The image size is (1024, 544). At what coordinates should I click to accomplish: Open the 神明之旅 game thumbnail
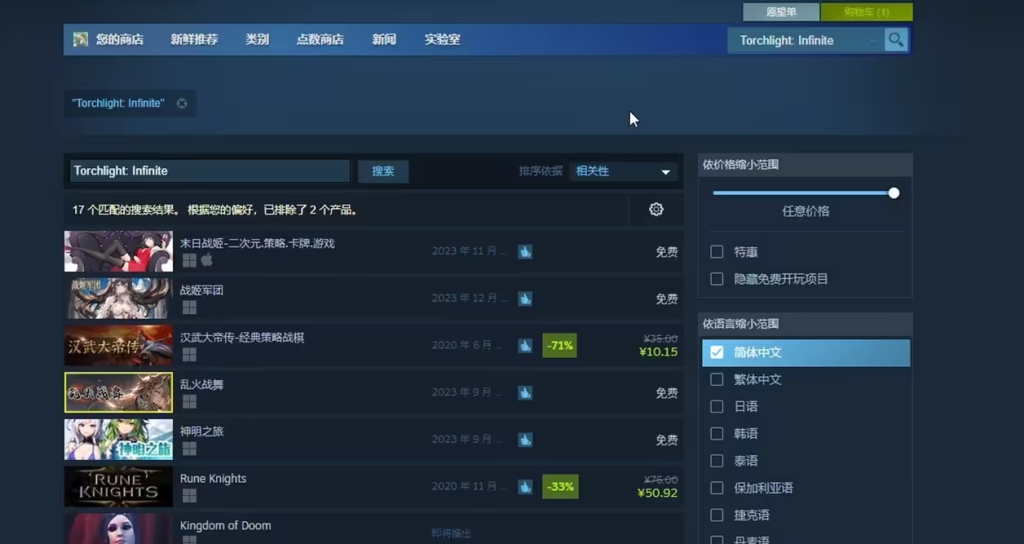(119, 440)
